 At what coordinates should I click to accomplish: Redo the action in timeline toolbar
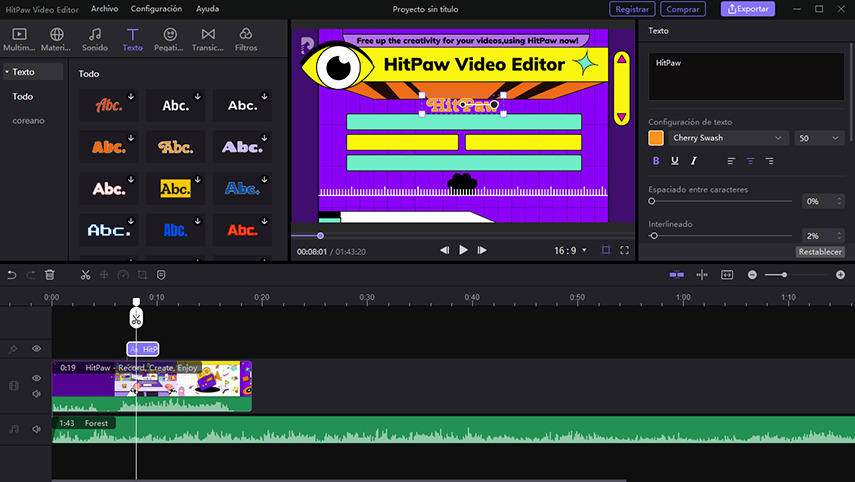(31, 275)
